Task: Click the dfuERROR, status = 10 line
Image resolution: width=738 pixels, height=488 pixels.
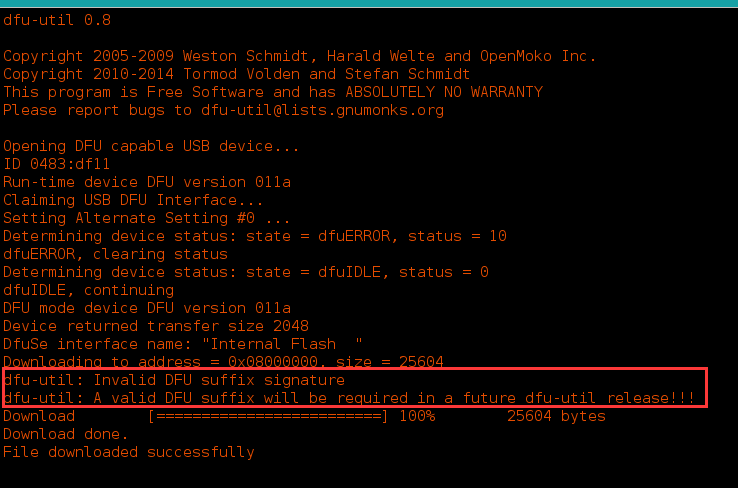Action: 255,236
